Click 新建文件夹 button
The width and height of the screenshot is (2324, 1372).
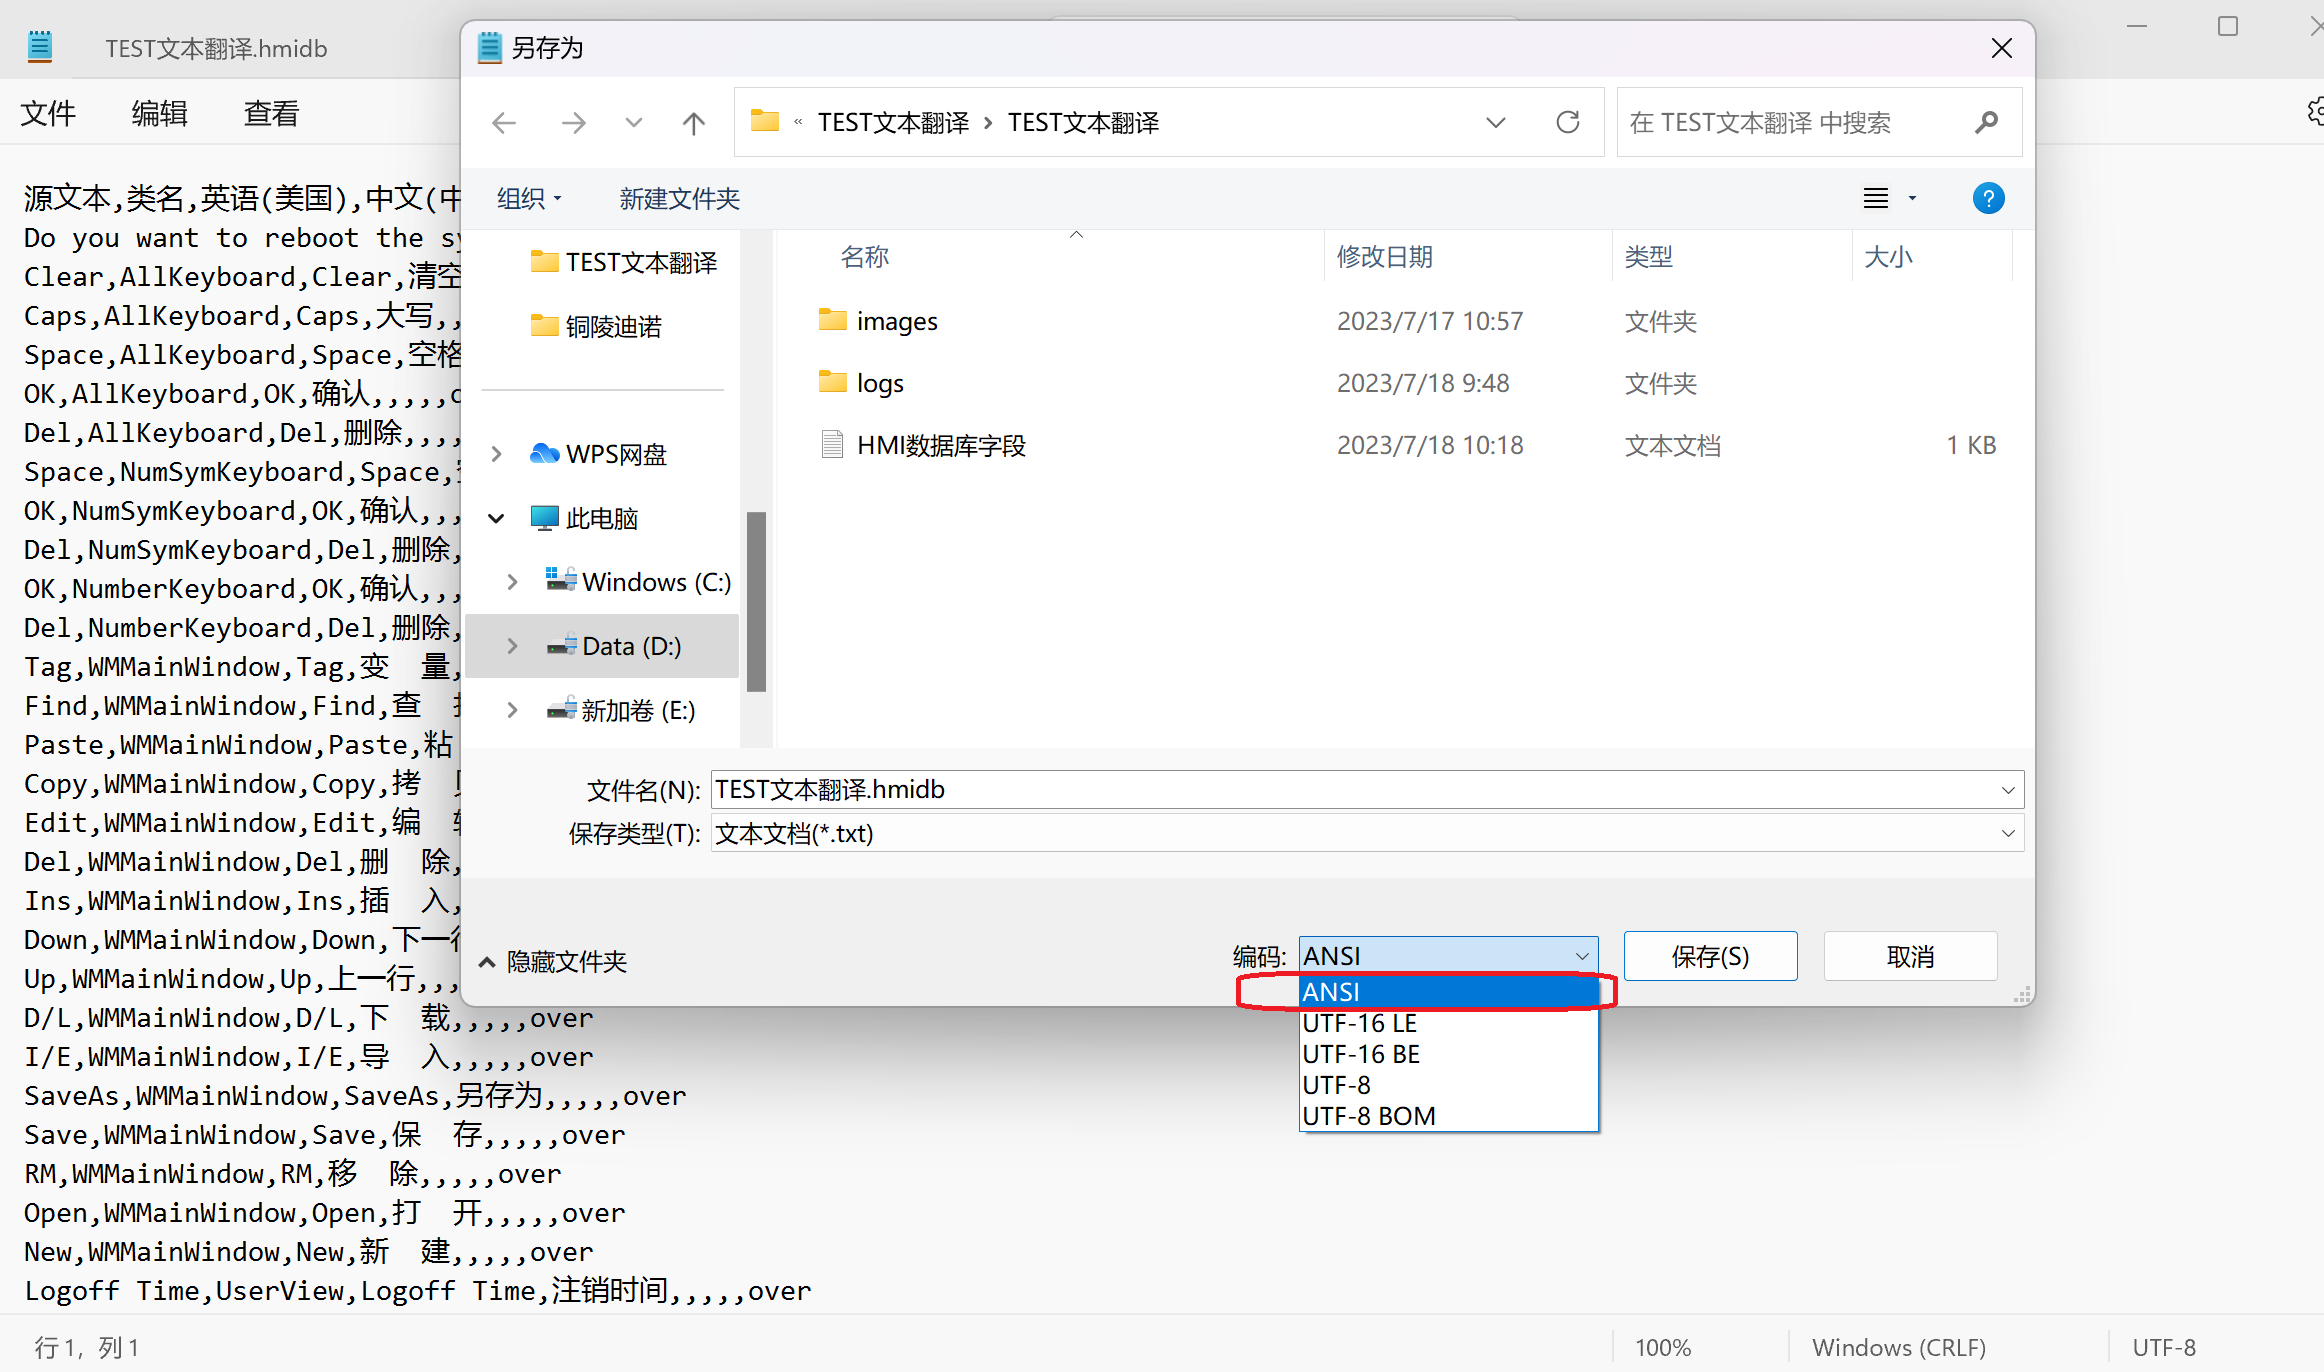coord(679,198)
